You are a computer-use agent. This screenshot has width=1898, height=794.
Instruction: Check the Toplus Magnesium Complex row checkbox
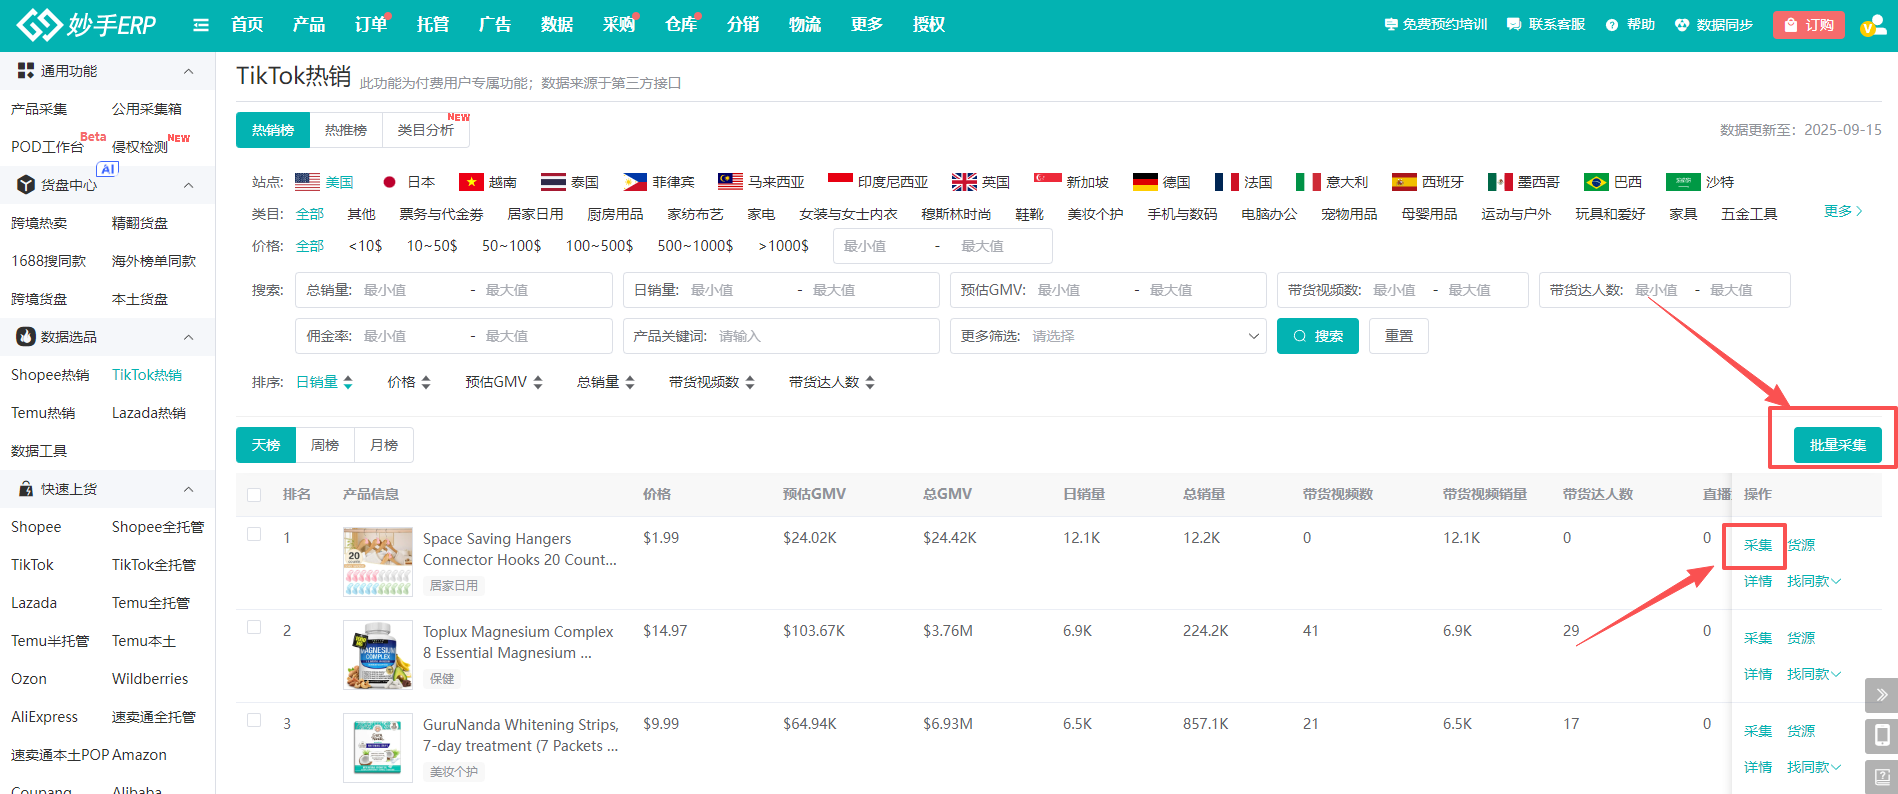pyautogui.click(x=254, y=628)
